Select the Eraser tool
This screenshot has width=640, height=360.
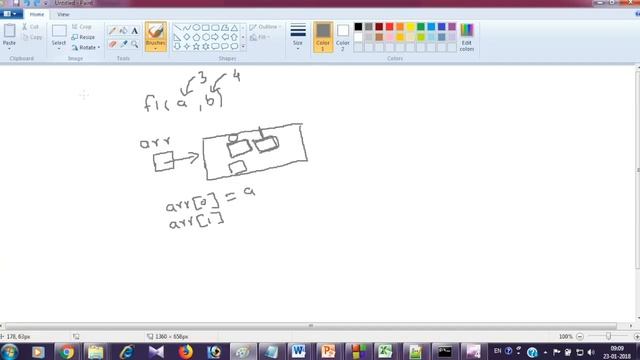pyautogui.click(x=113, y=44)
